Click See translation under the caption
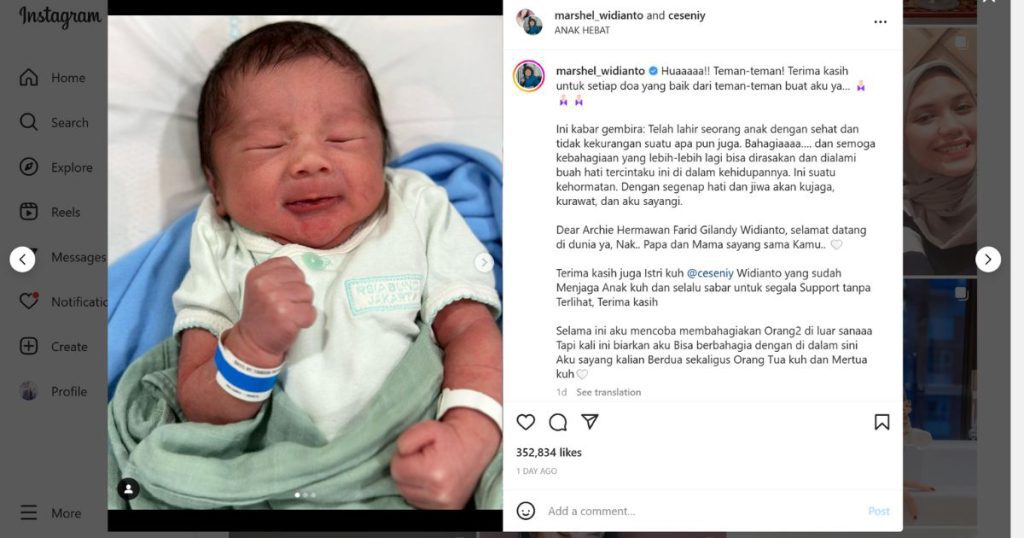This screenshot has height=538, width=1024. pos(609,392)
